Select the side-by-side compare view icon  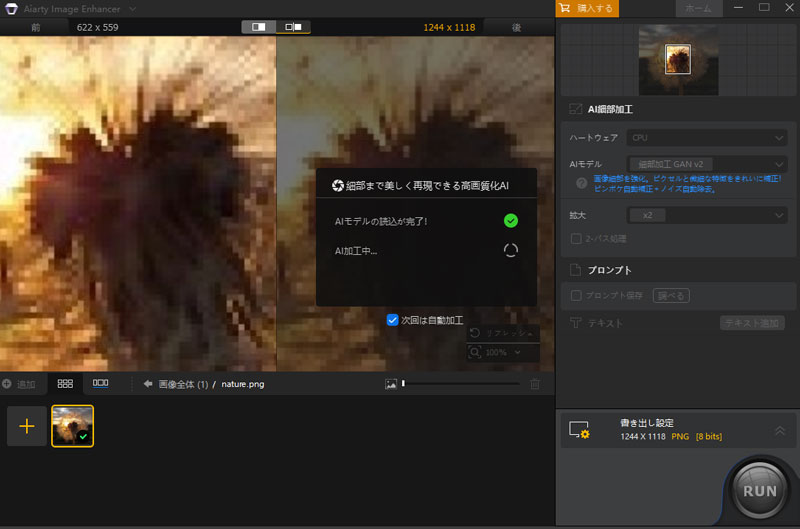pyautogui.click(x=259, y=27)
